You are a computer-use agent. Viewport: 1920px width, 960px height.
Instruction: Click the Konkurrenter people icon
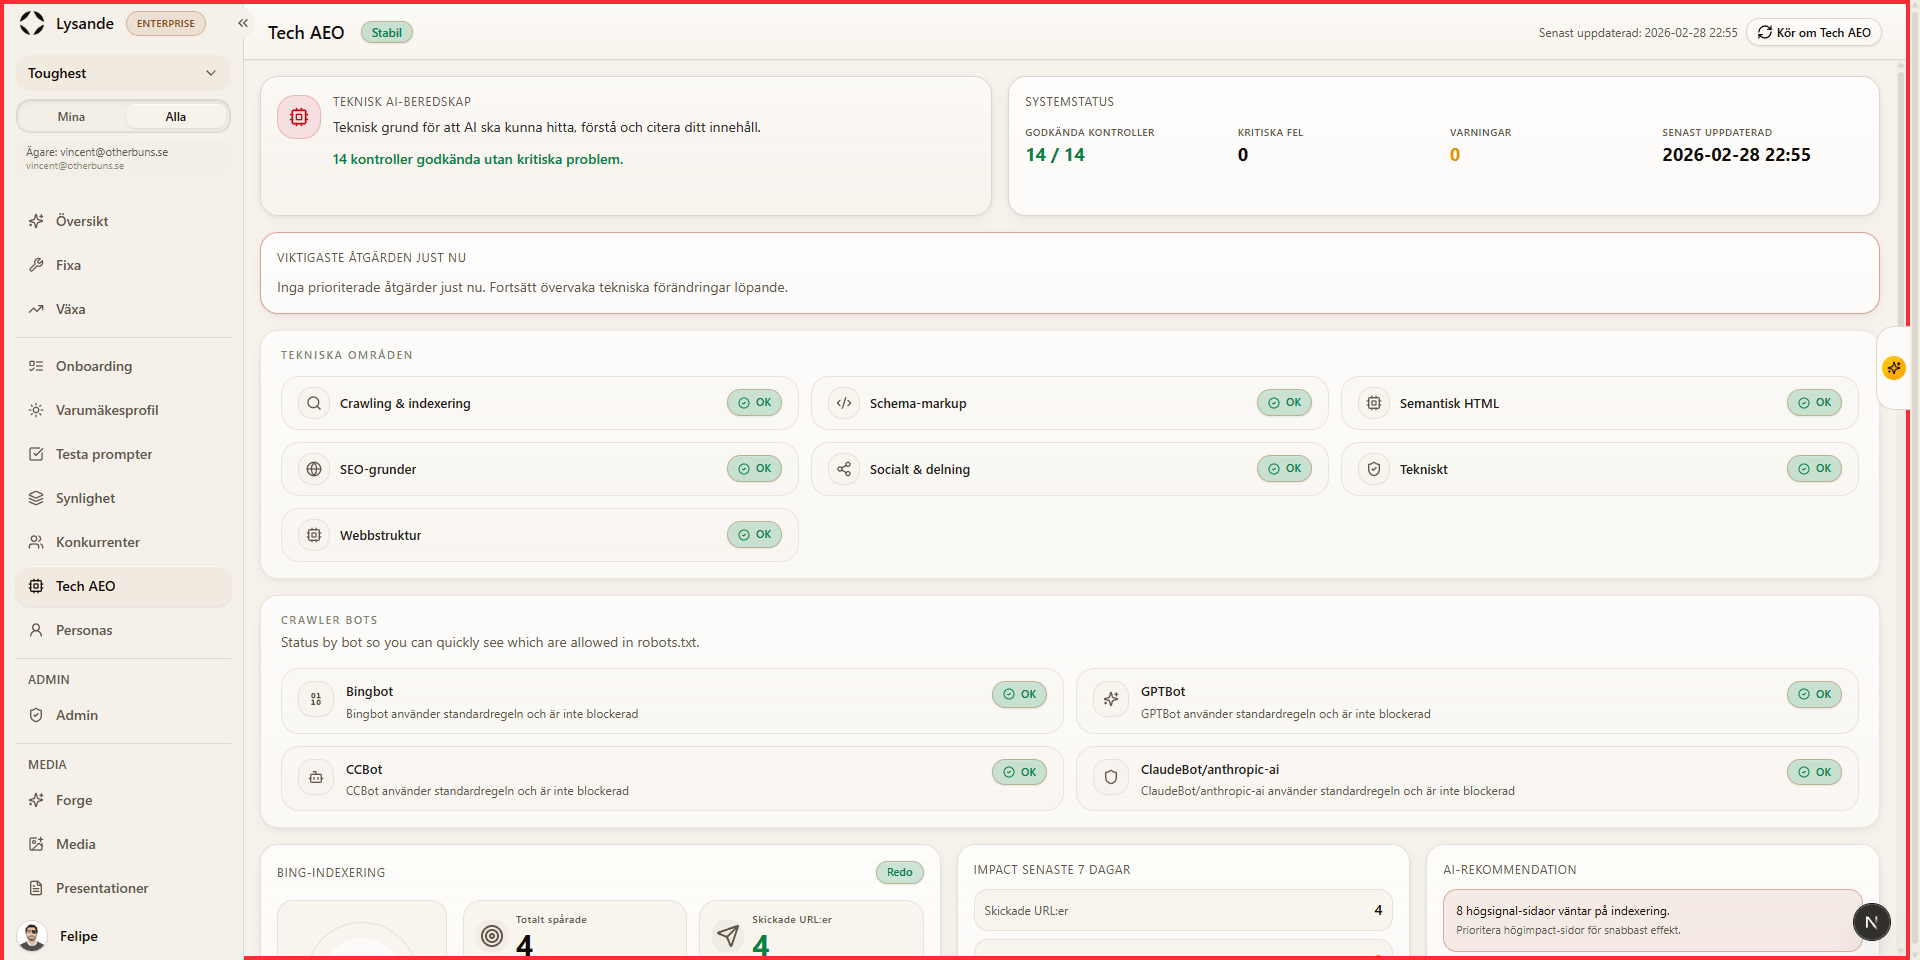(36, 542)
